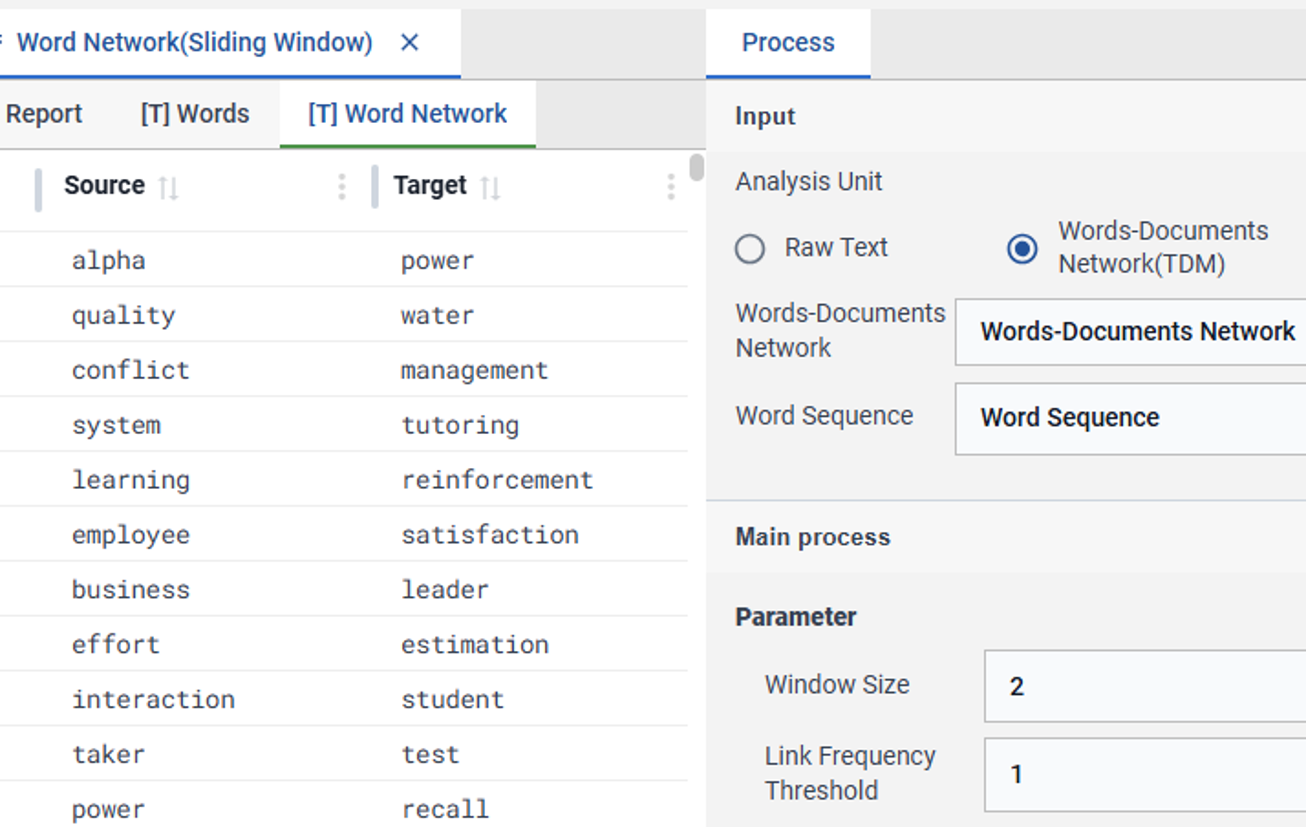Select the 'management' target cell
The height and width of the screenshot is (827, 1306).
point(475,370)
